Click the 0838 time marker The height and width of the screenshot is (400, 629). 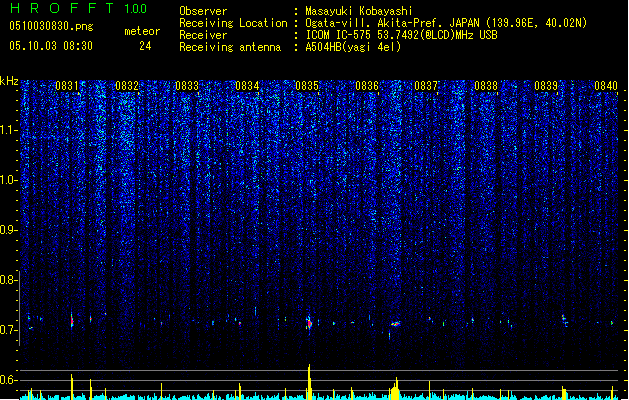click(x=486, y=86)
